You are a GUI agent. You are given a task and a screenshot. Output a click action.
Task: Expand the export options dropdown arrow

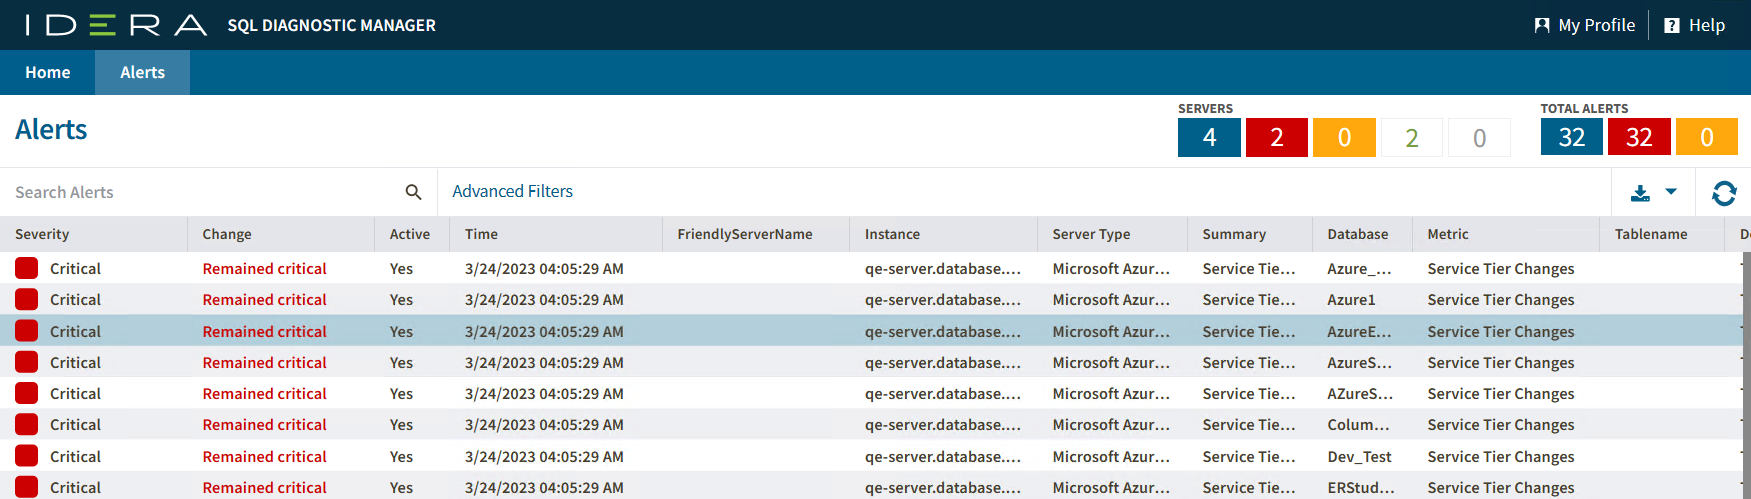click(x=1671, y=191)
